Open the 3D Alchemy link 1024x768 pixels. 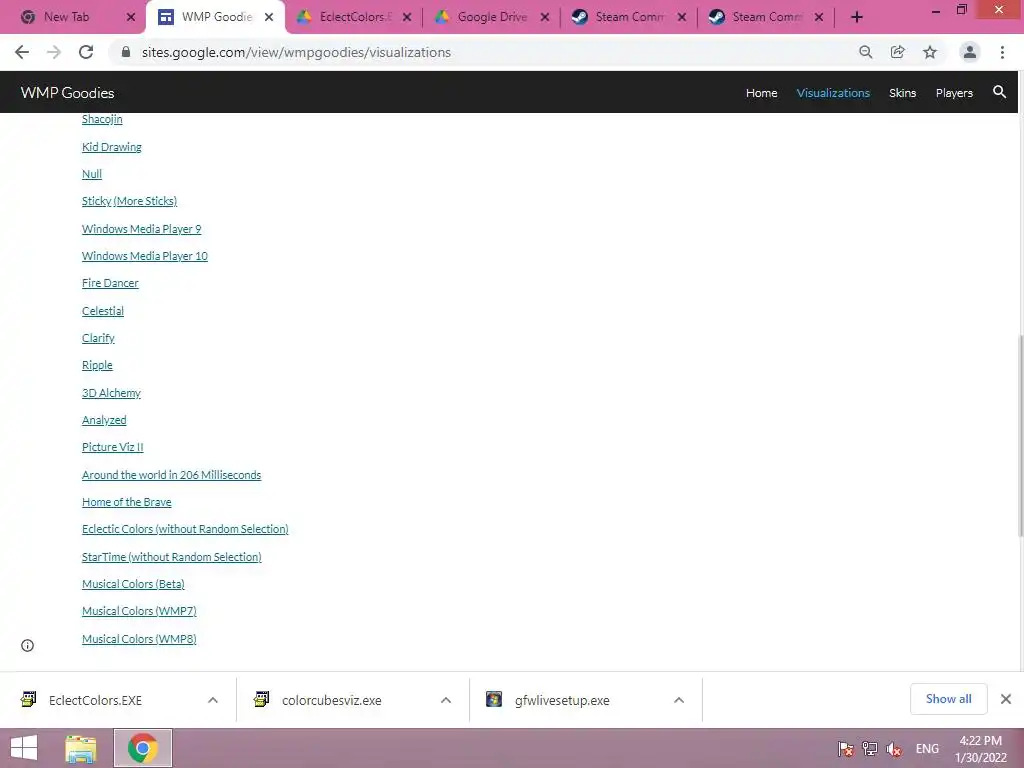pyautogui.click(x=111, y=392)
